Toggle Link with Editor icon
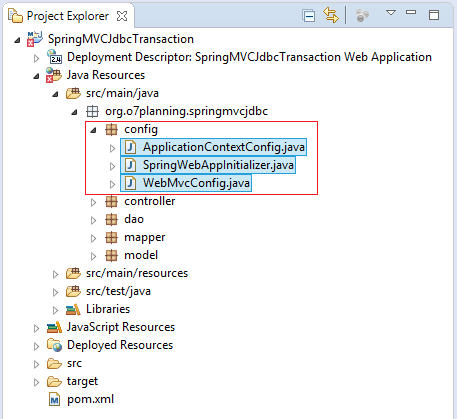Viewport: 457px width, 419px height. tap(331, 15)
